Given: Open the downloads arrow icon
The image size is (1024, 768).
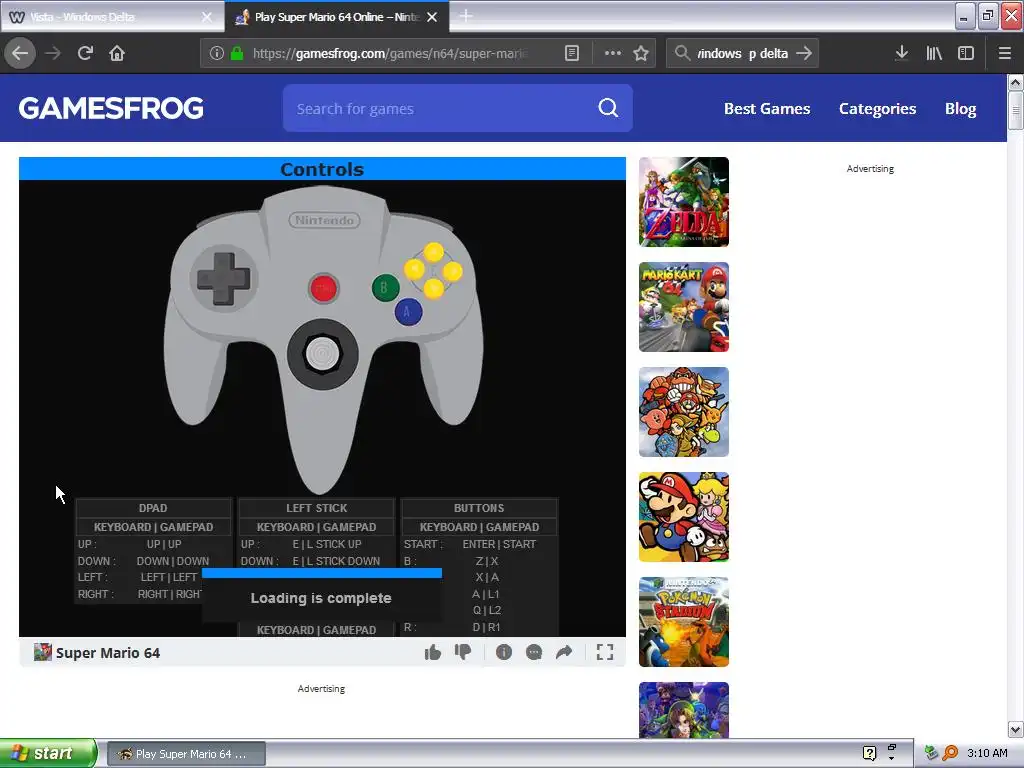Looking at the screenshot, I should 902,54.
